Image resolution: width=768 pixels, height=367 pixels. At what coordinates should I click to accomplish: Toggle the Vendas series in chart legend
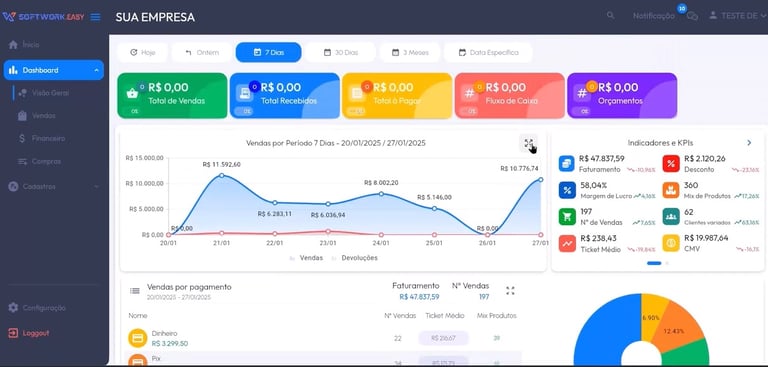(306, 258)
